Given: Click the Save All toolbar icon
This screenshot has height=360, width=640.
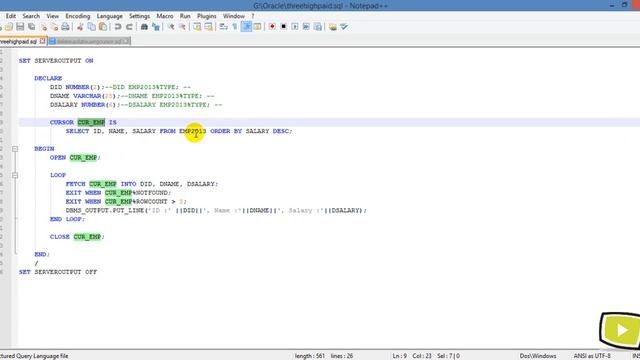Looking at the screenshot, I should coord(31,27).
